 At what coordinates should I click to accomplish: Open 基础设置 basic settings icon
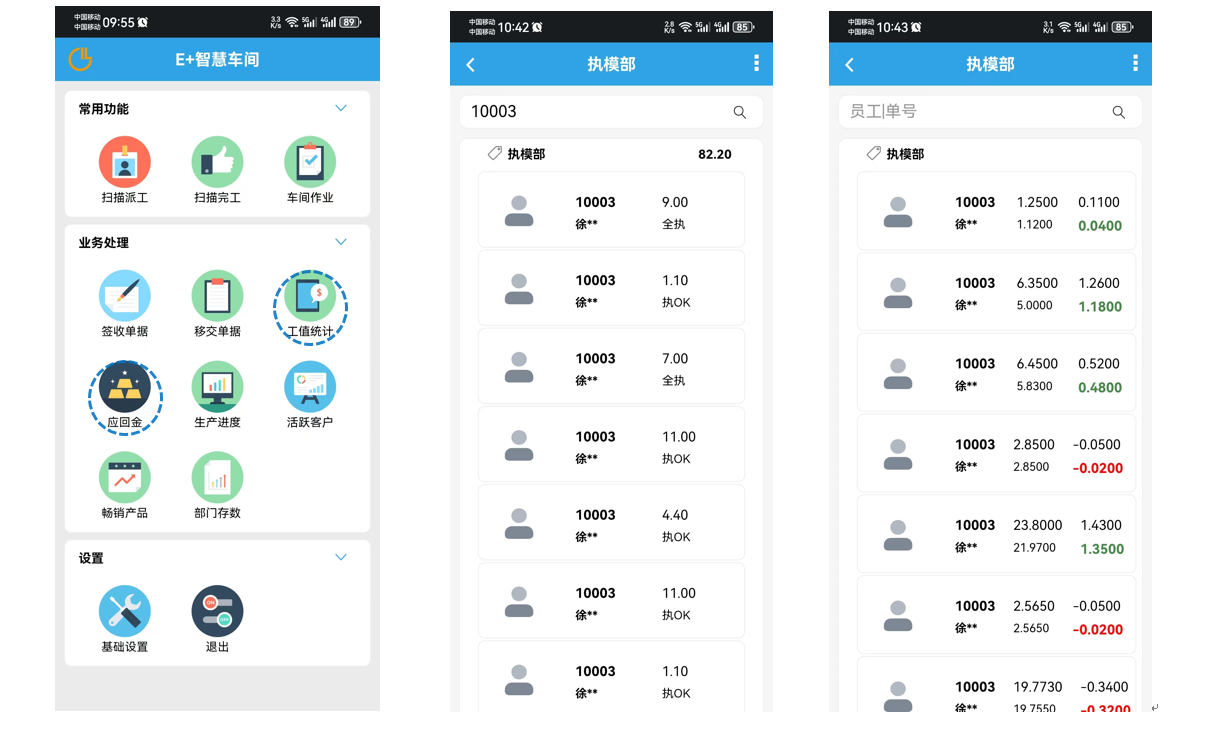(124, 611)
